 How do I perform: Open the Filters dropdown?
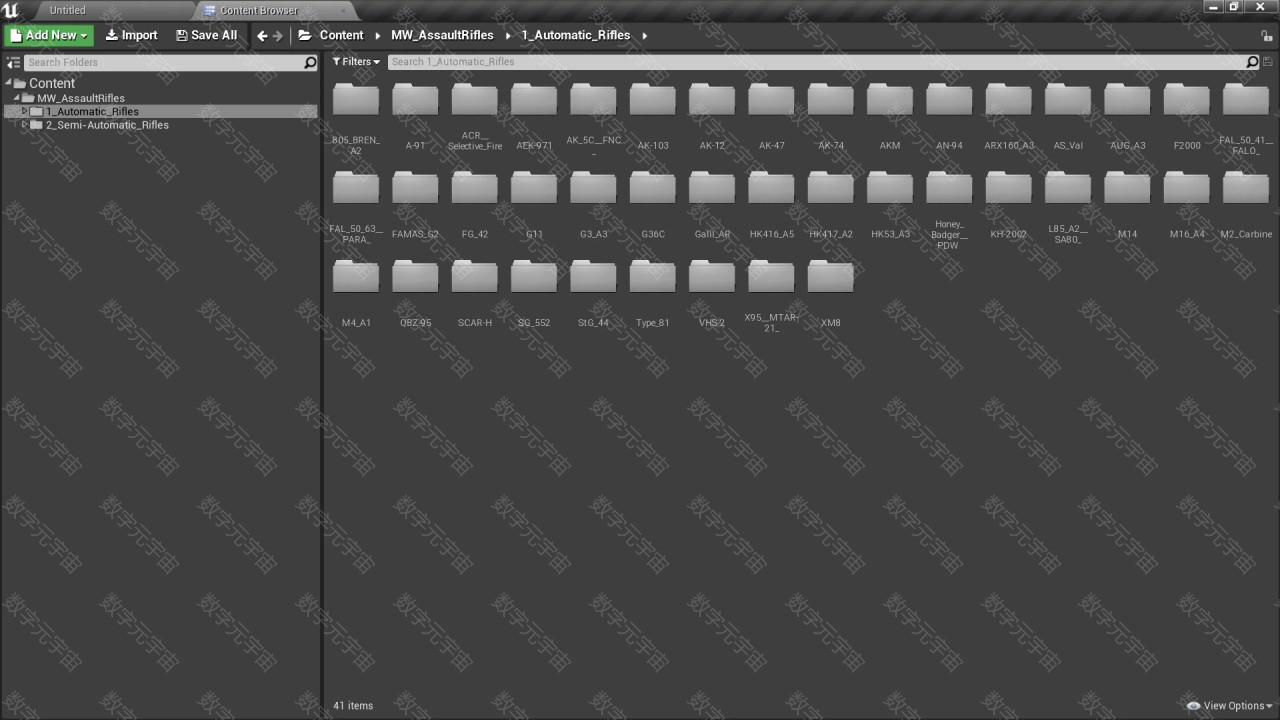tap(356, 62)
